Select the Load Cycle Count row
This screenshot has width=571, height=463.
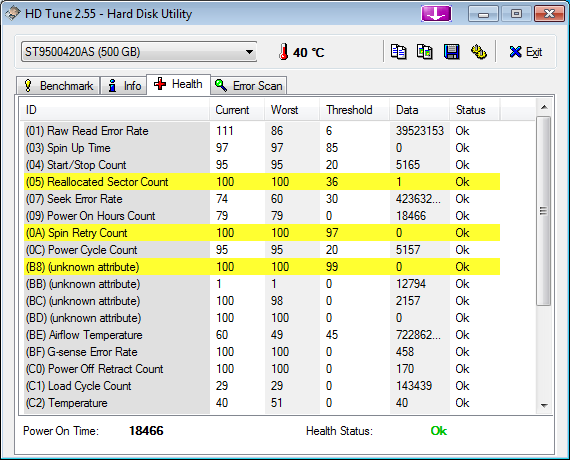pyautogui.click(x=262, y=386)
